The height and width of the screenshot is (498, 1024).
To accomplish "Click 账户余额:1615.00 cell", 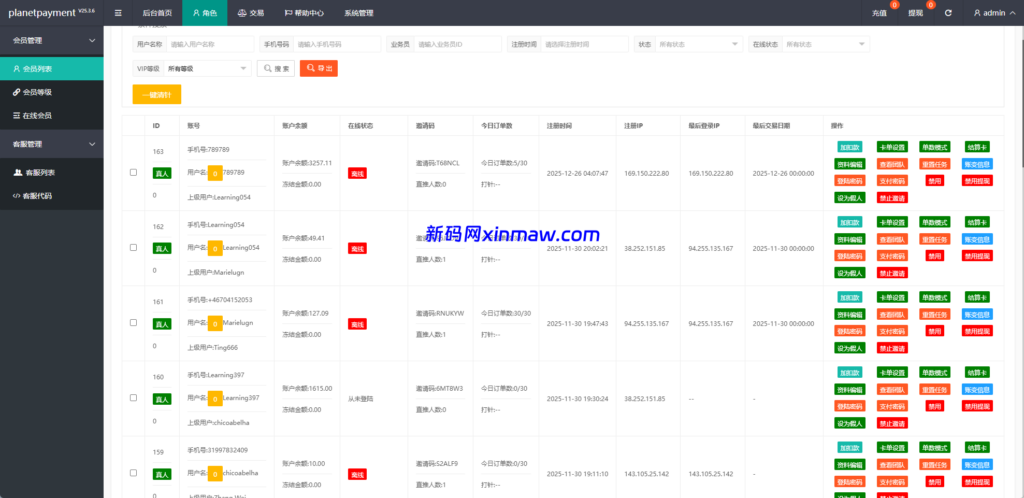I will click(307, 388).
